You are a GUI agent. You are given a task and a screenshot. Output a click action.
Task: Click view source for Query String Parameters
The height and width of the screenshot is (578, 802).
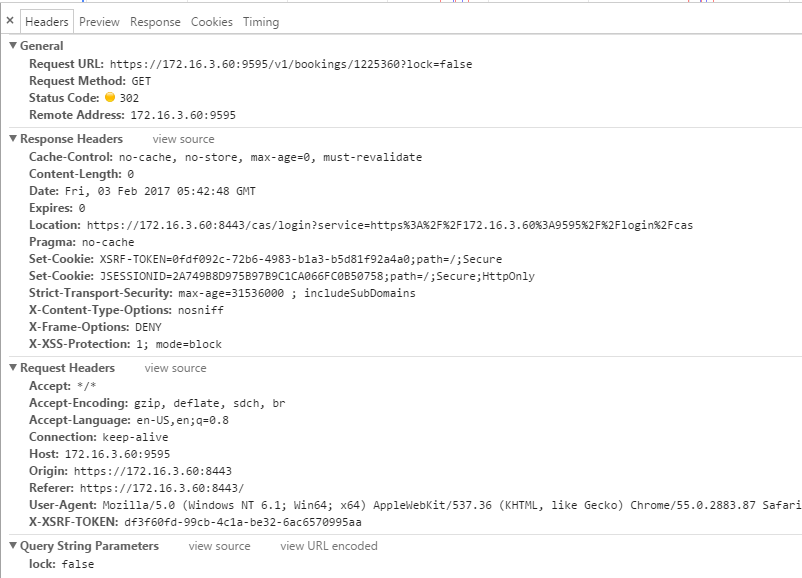pos(219,546)
